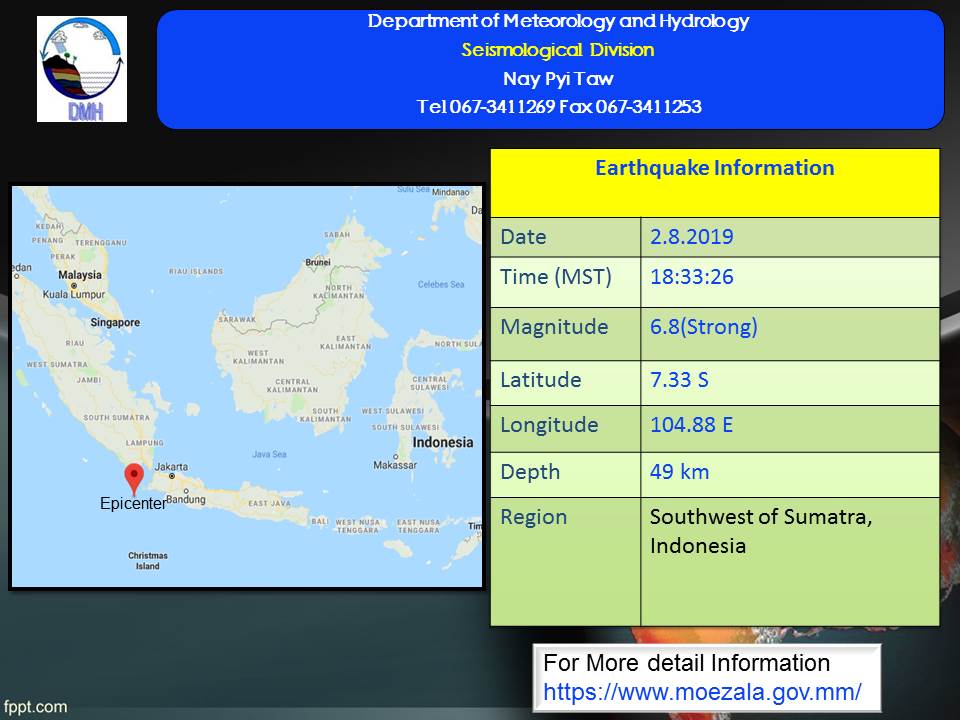Click the 'NORTH KALIMANTAN' map label

(339, 291)
